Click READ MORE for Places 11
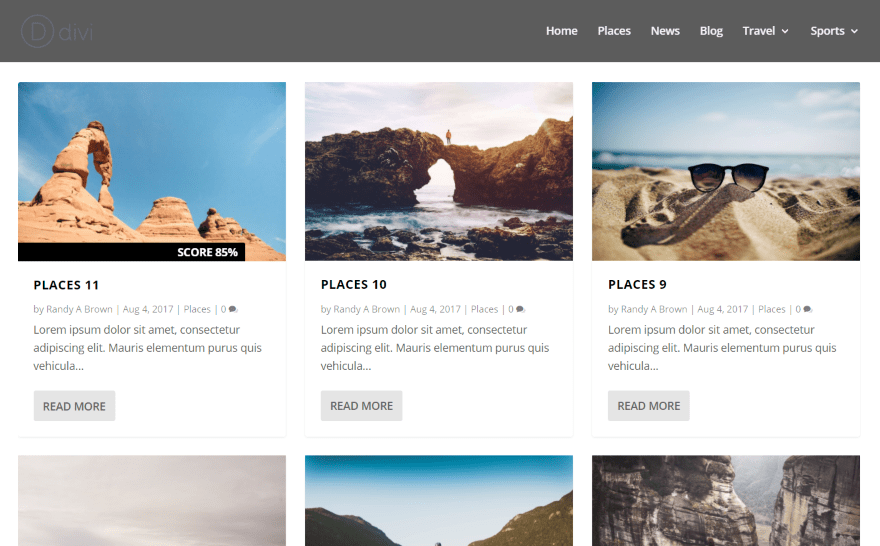The image size is (880, 546). [x=74, y=406]
